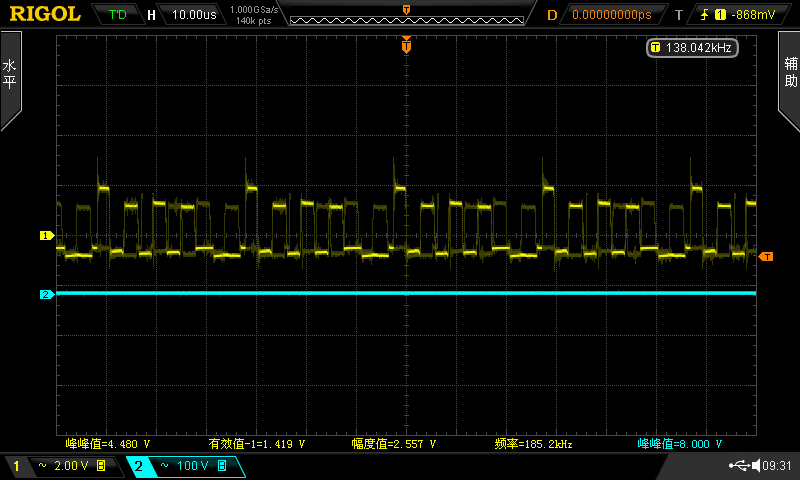Click the channel 2 bandwidth limit icon
Viewport: 800px width, 480px height.
(222, 465)
